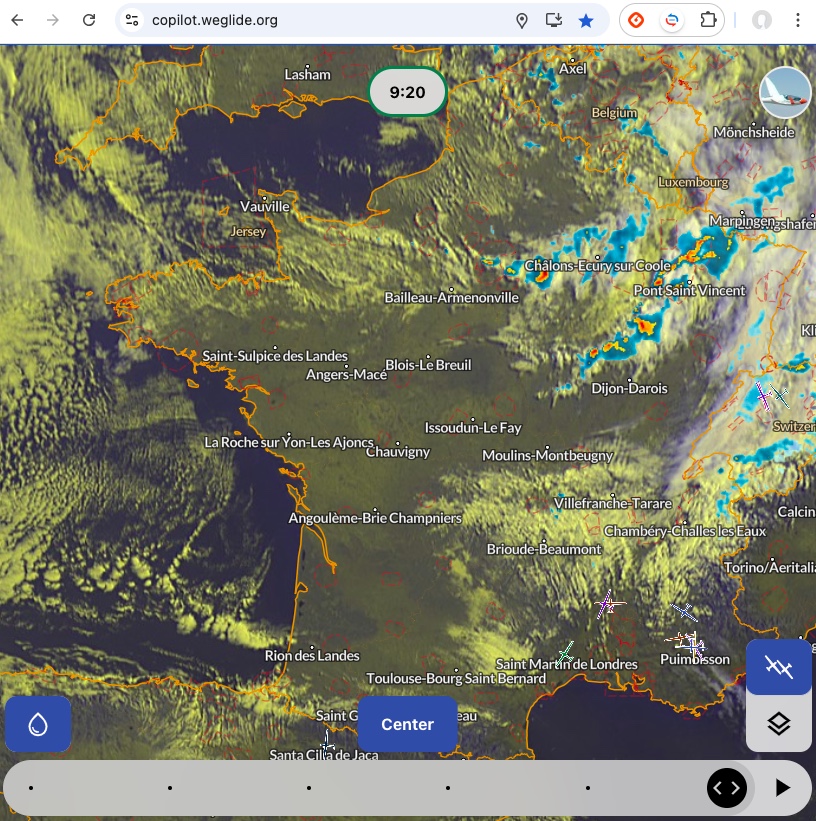Screen dimensions: 816x821
Task: Open the glider profile avatar
Action: [x=785, y=93]
